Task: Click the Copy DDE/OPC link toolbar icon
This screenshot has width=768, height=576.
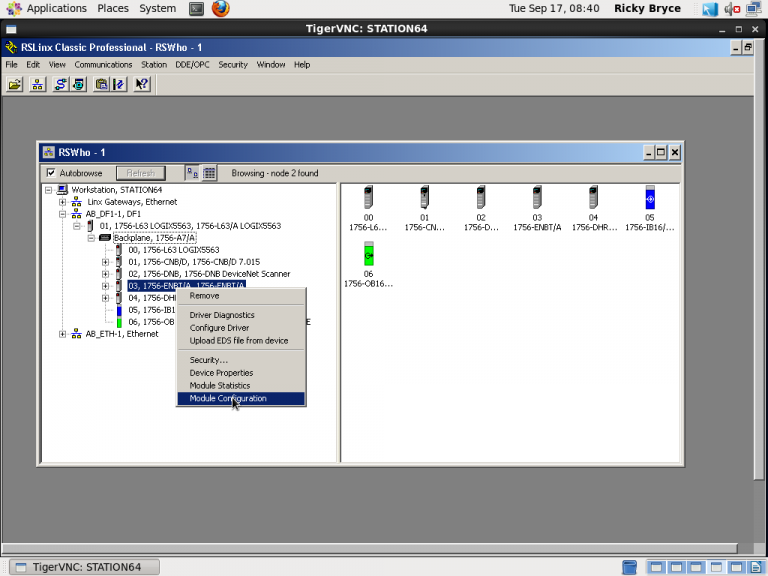Action: click(101, 84)
